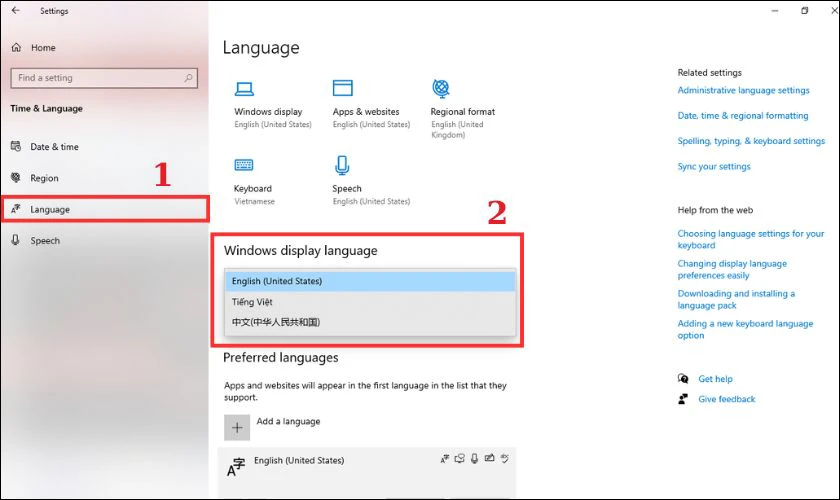Click the handwriting icon on English row
This screenshot has height=500, width=840.
pos(489,458)
